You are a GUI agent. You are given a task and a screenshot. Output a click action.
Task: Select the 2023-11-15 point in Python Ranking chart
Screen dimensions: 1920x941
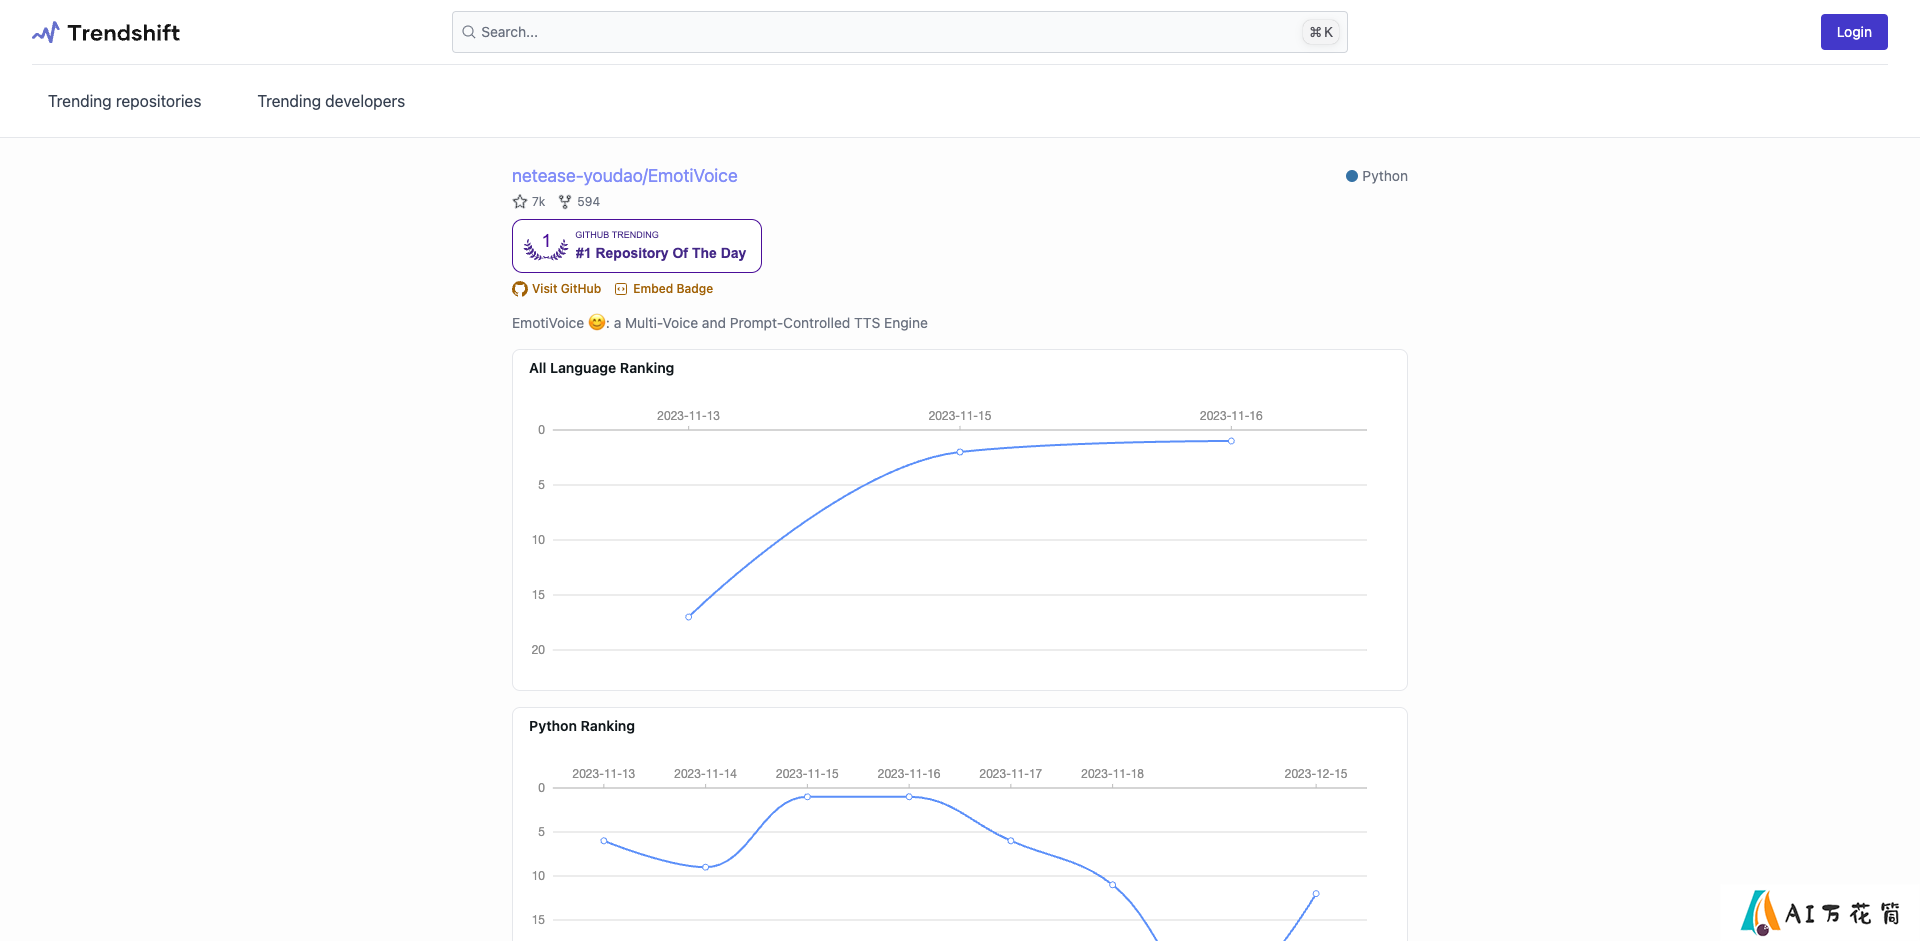point(807,797)
